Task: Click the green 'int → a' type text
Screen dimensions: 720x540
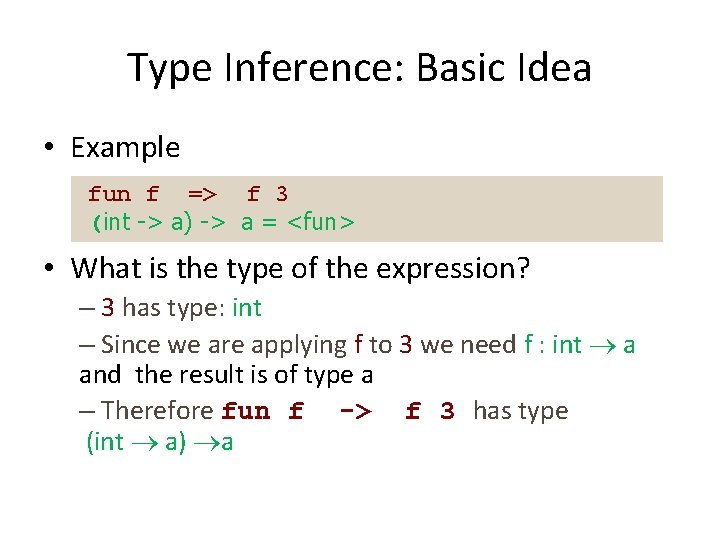Action: pyautogui.click(x=594, y=345)
